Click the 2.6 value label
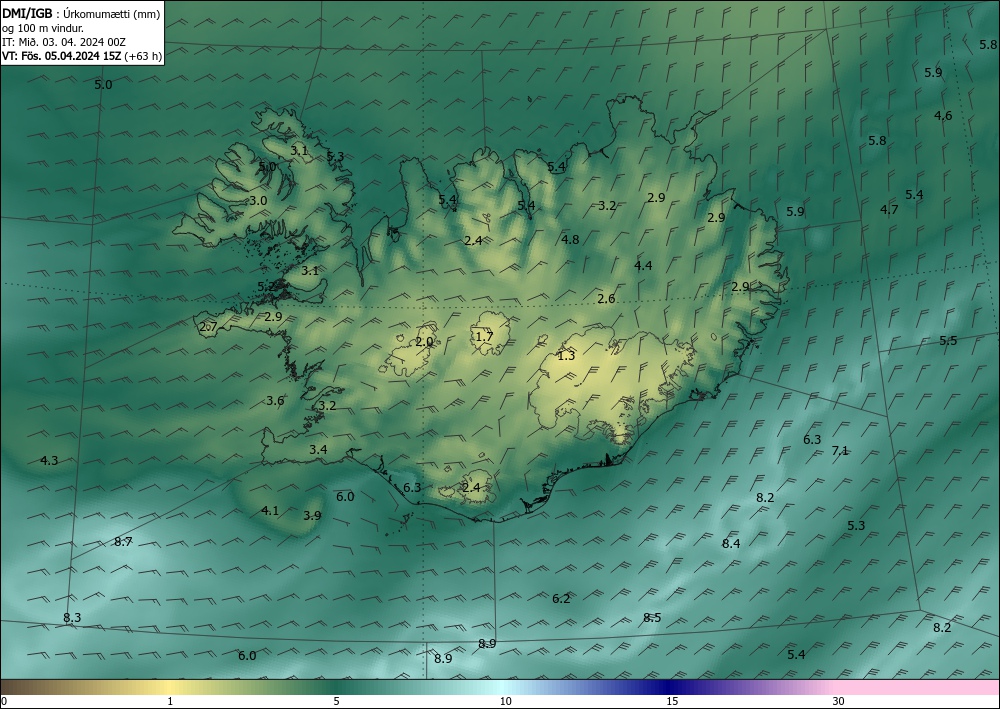 [x=607, y=298]
